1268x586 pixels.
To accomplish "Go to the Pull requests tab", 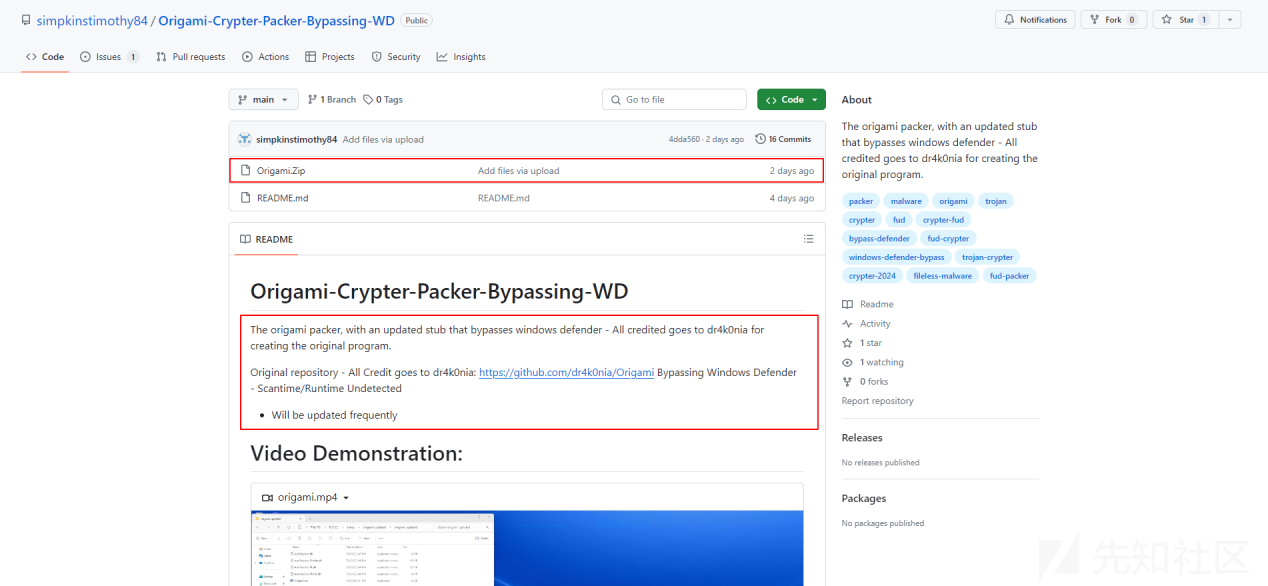I will coord(191,57).
